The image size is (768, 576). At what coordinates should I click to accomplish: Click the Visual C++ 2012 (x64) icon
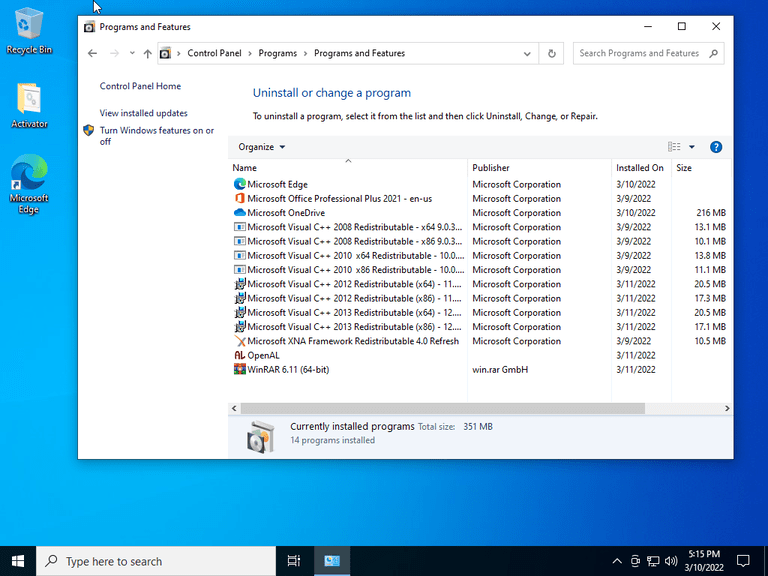point(240,284)
